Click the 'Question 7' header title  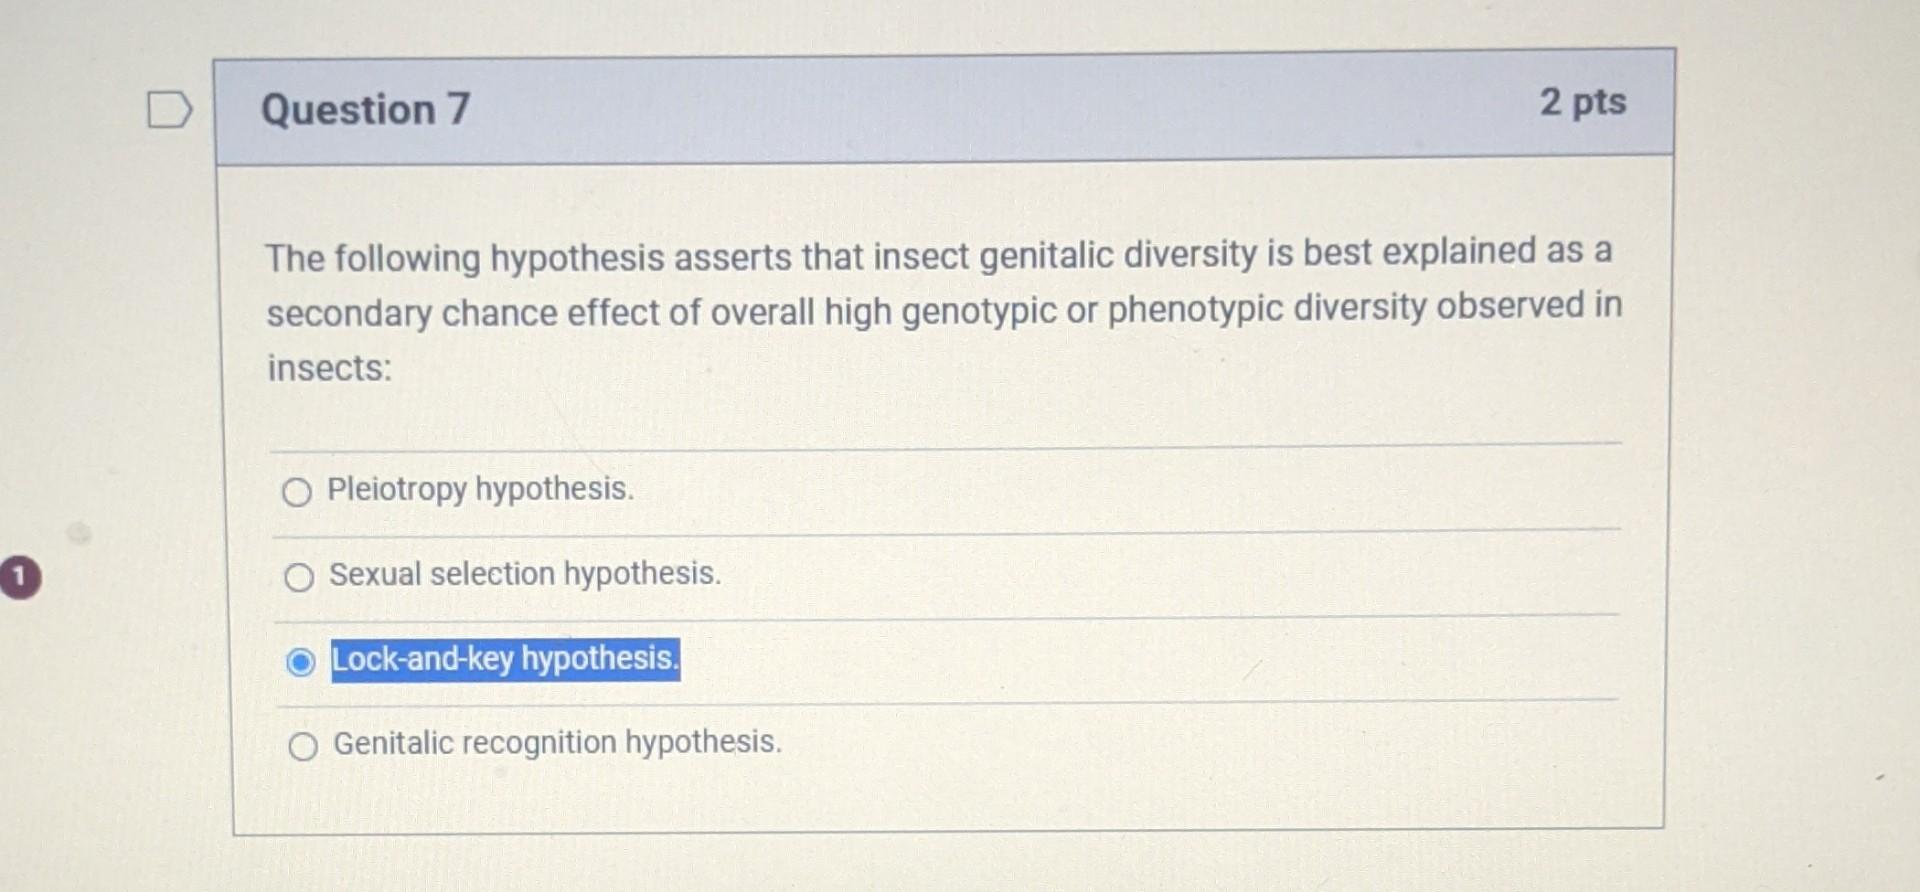click(364, 108)
